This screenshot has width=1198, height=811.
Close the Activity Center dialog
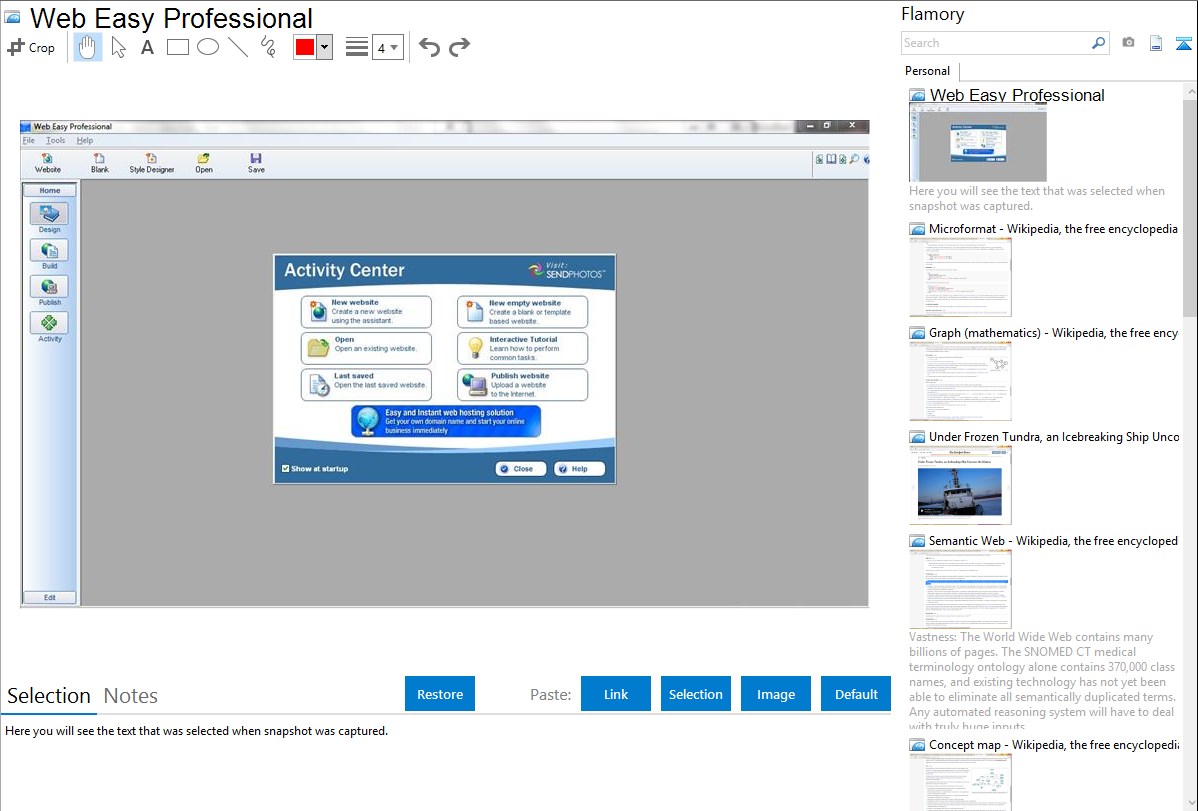click(x=520, y=469)
